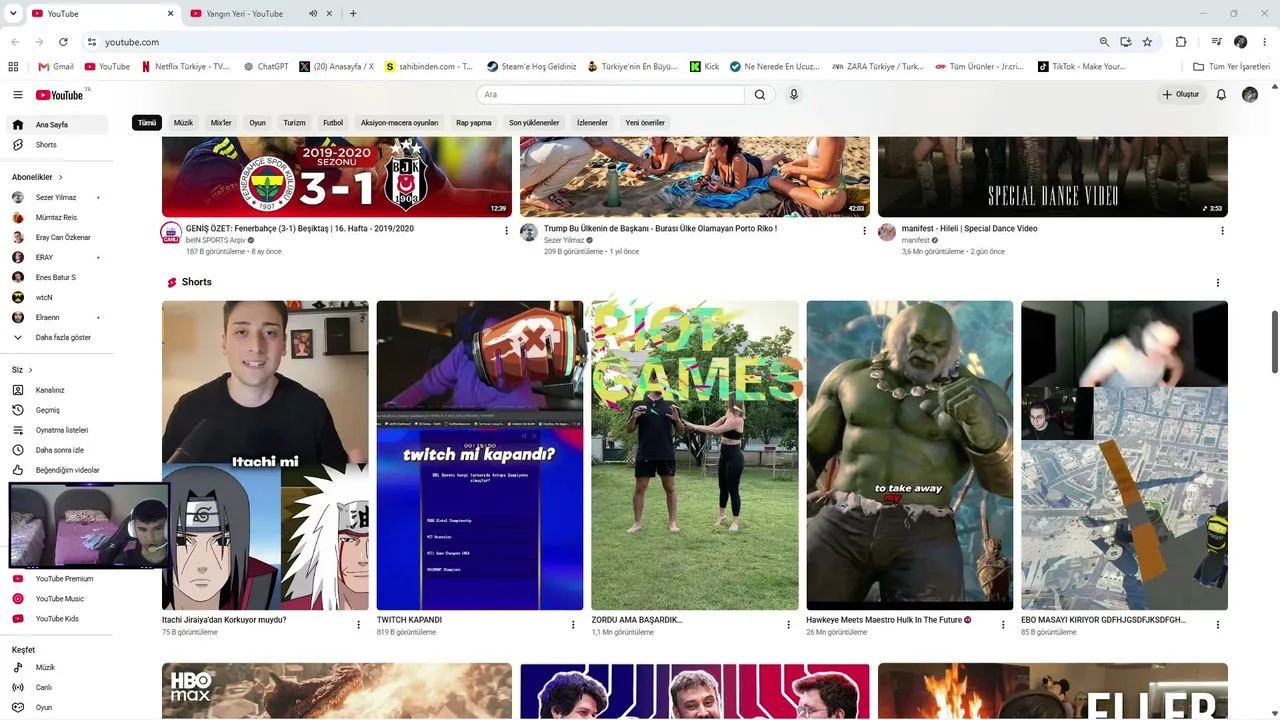Open Sezer Yılmaz subscription channel

tap(56, 198)
